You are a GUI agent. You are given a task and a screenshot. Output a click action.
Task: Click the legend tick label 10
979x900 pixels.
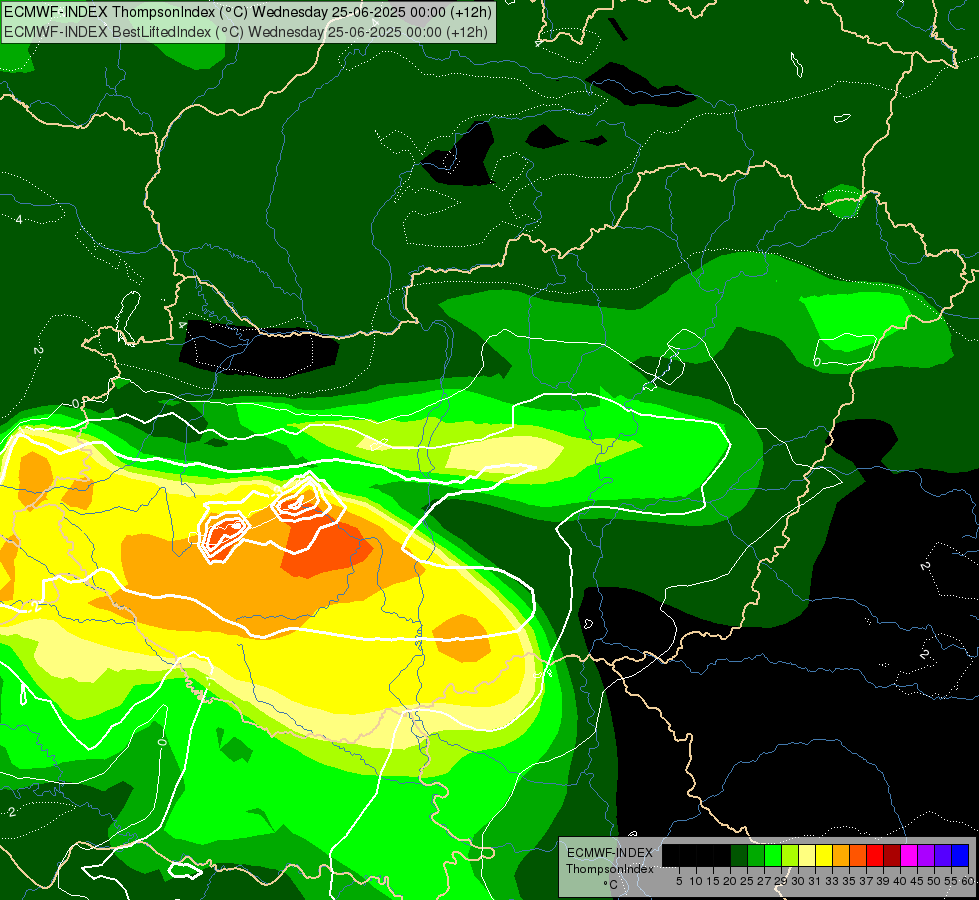pyautogui.click(x=696, y=881)
